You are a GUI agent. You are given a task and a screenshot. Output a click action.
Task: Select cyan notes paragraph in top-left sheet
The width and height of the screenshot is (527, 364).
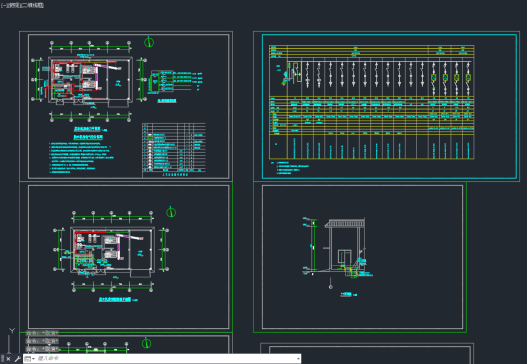pos(82,157)
